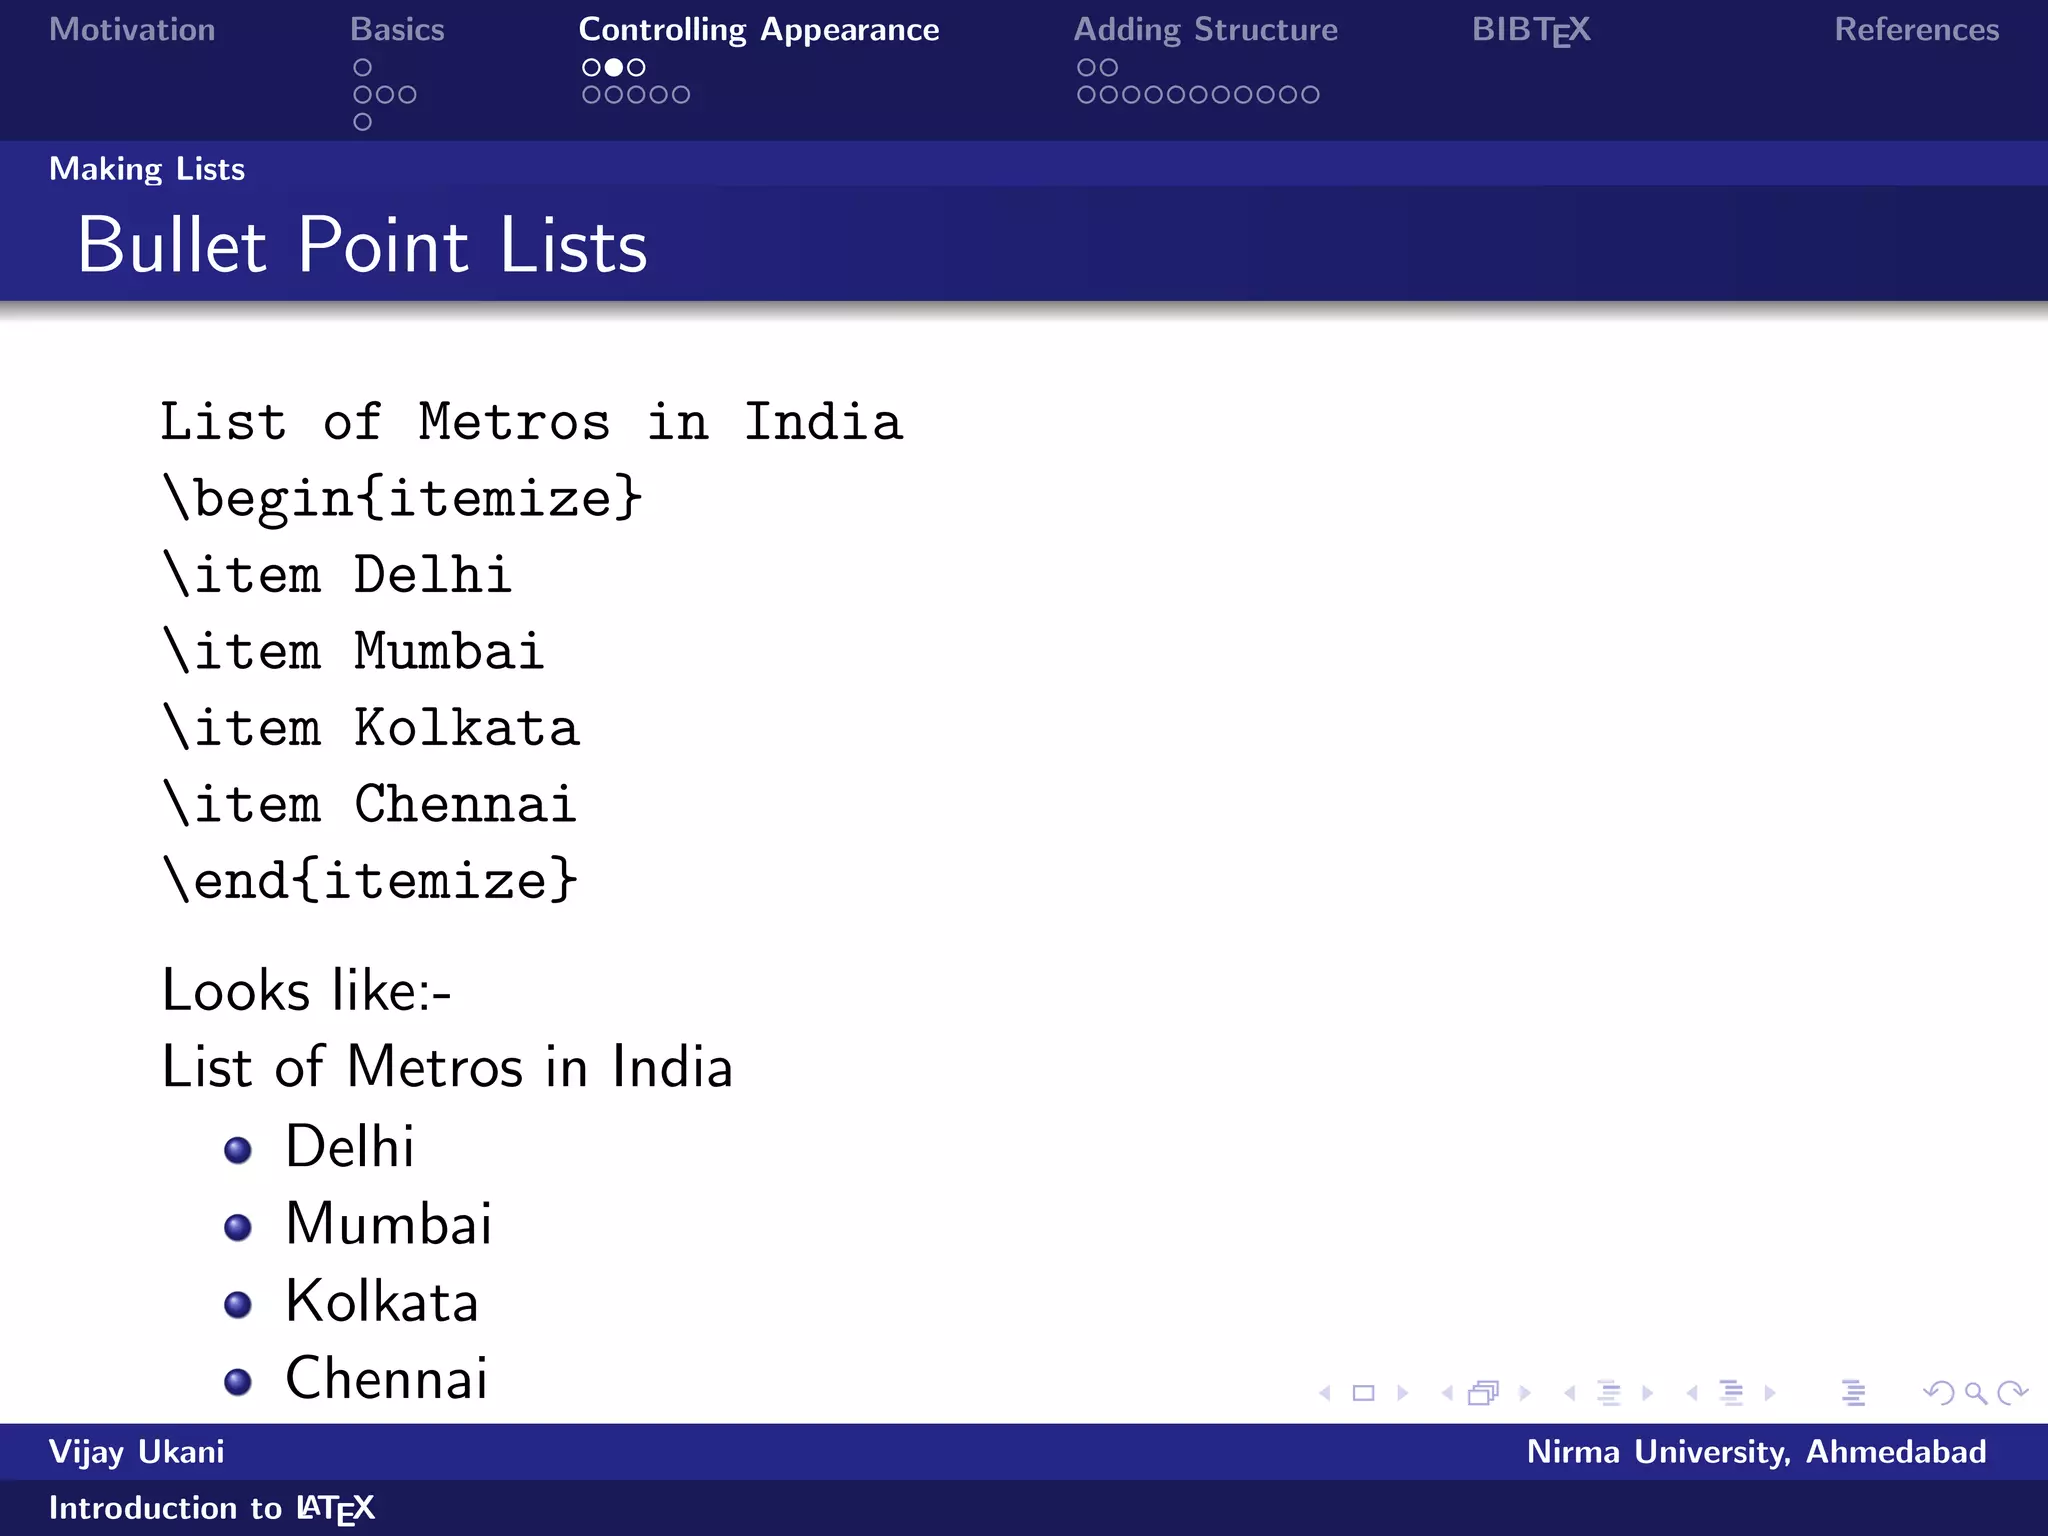Select the filled slide dot under Controlling Appearance
This screenshot has height=1536, width=2048.
click(x=614, y=67)
